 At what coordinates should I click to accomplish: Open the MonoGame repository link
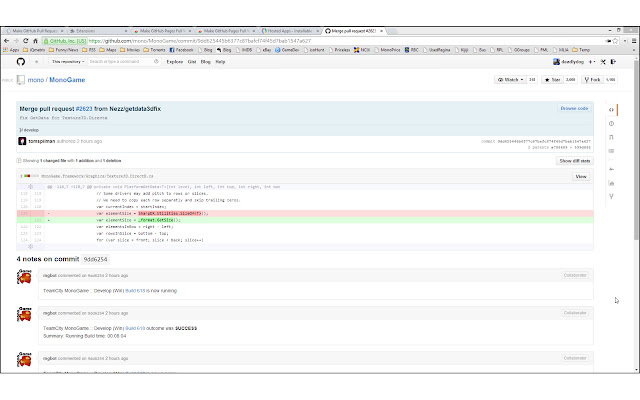pos(67,80)
